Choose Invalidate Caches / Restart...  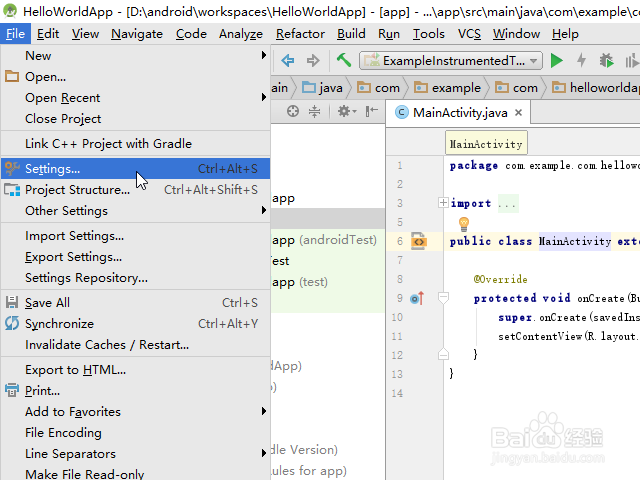[x=136, y=345]
